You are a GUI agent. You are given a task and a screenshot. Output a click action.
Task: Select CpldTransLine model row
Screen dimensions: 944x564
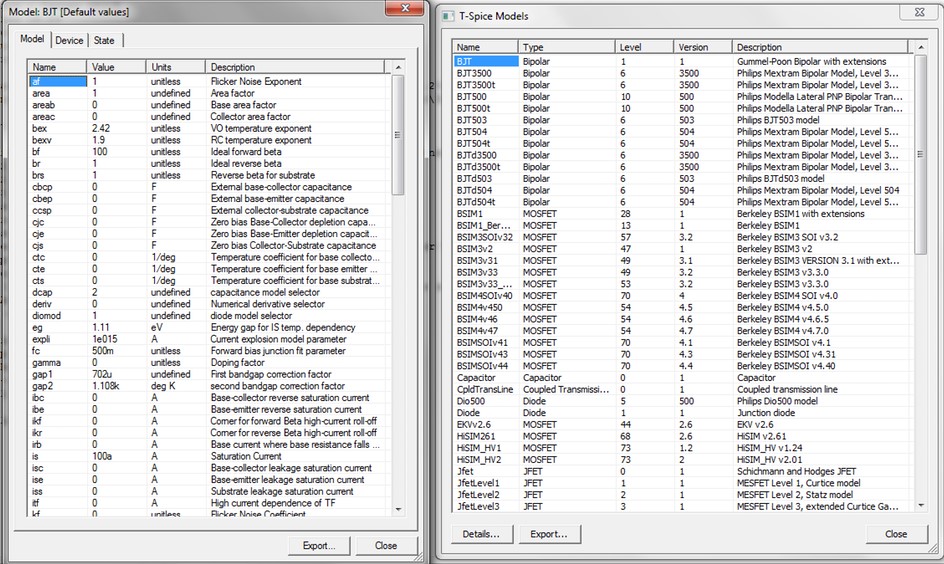[683, 389]
